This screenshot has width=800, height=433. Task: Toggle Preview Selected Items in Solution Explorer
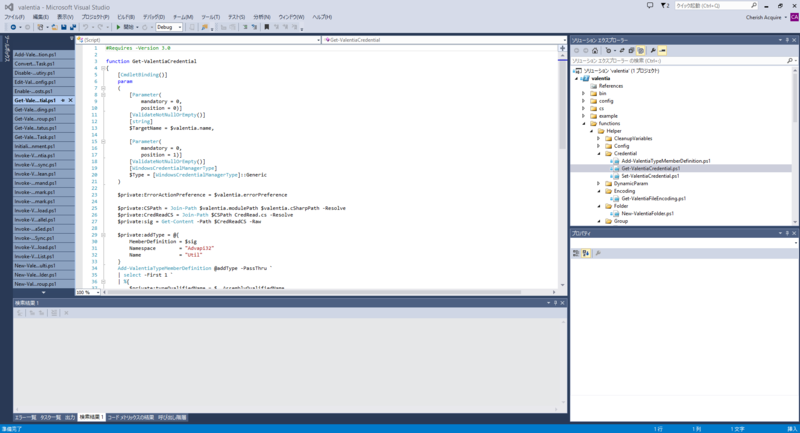[x=662, y=50]
